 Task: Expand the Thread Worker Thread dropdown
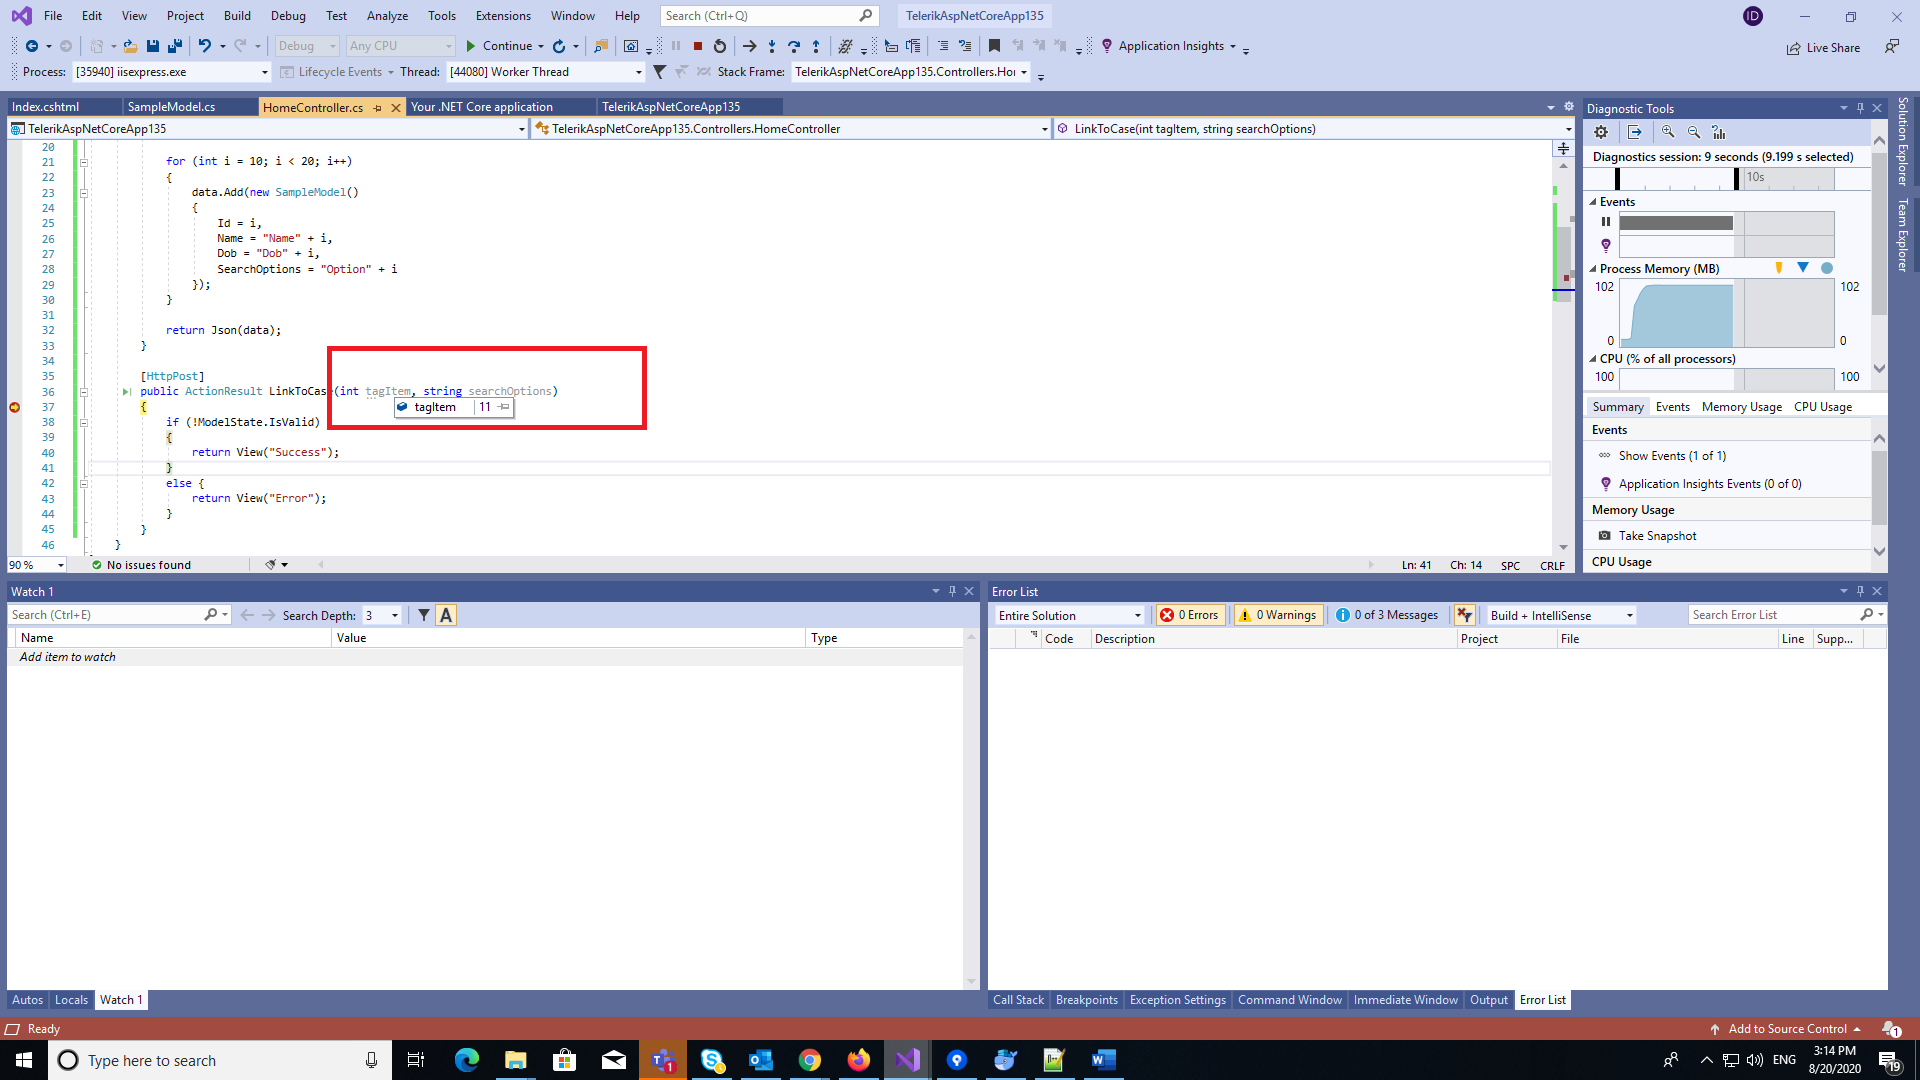click(639, 72)
